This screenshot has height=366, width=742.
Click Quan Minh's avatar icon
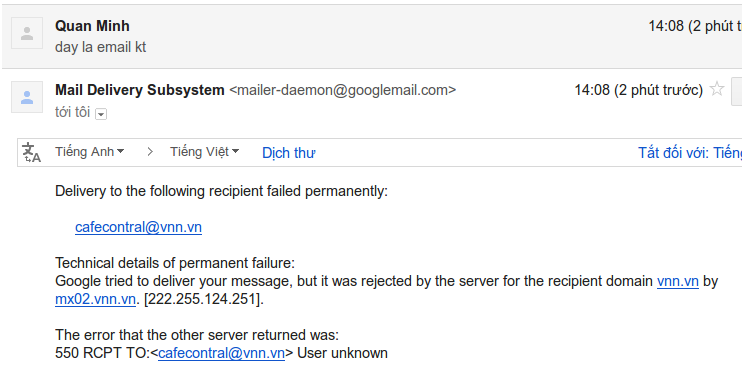pyautogui.click(x=27, y=33)
